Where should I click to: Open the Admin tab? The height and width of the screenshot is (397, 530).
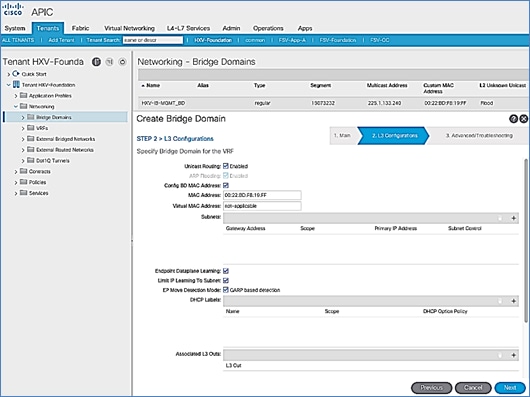point(231,28)
